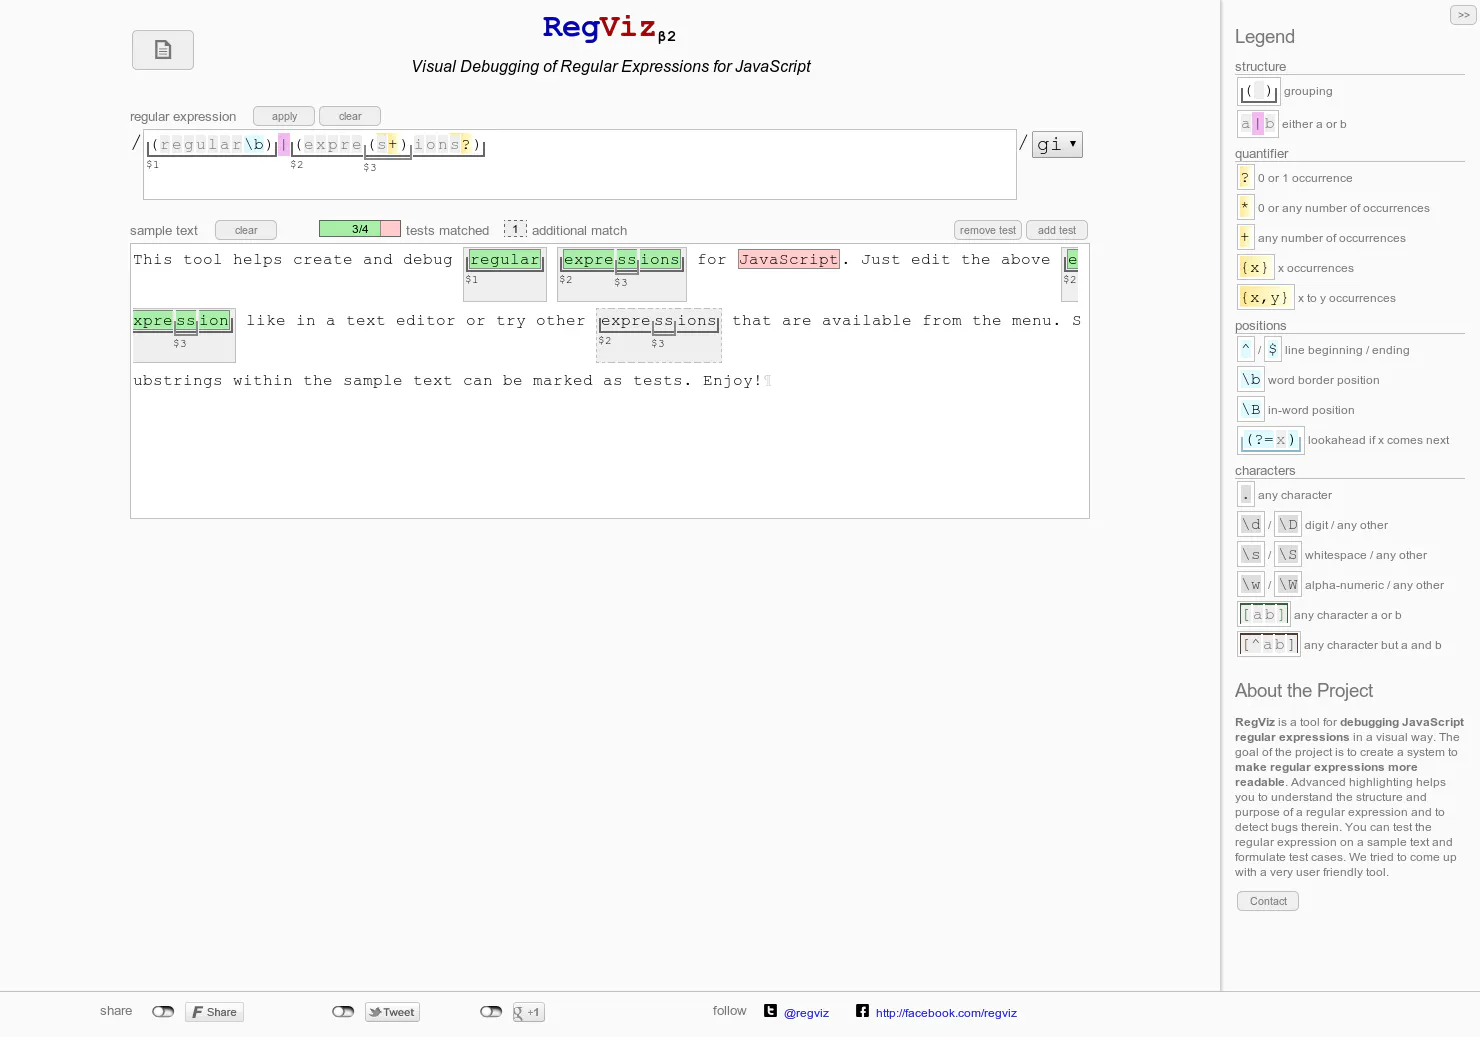
Task: Click the apply button for regular expression
Action: (284, 116)
